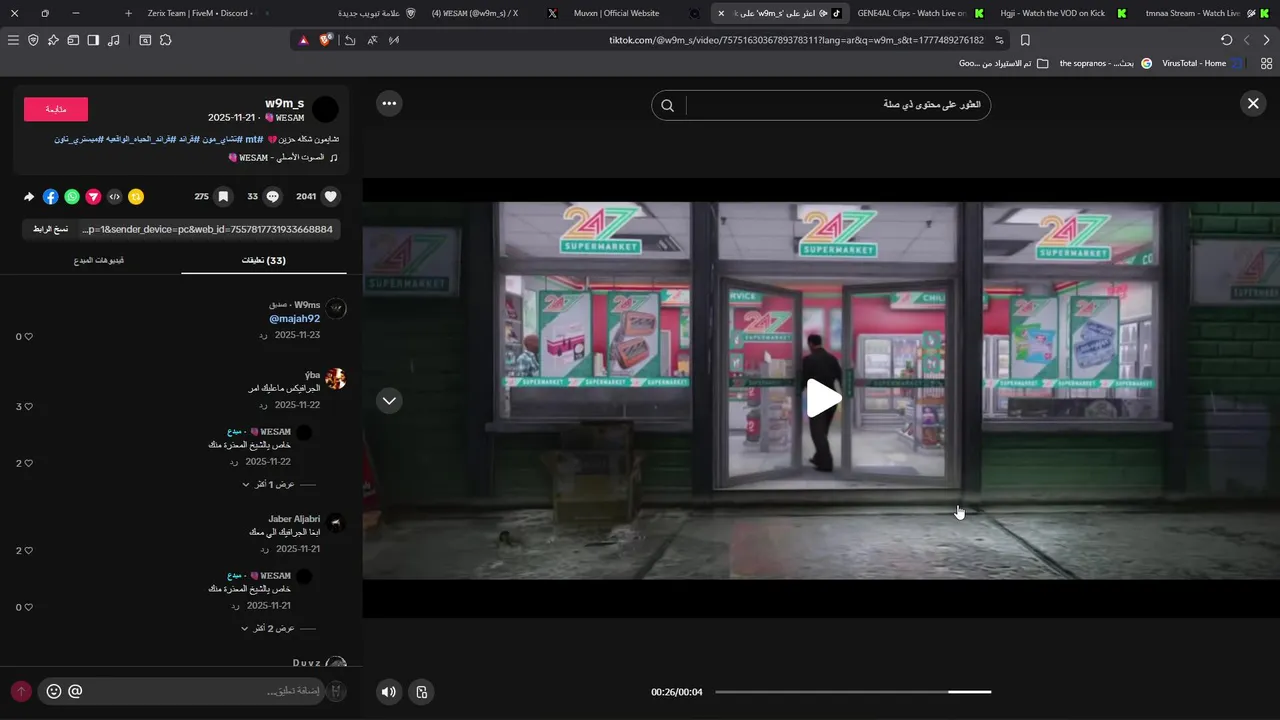Close the video viewer with the X
The image size is (1280, 720).
point(1252,103)
